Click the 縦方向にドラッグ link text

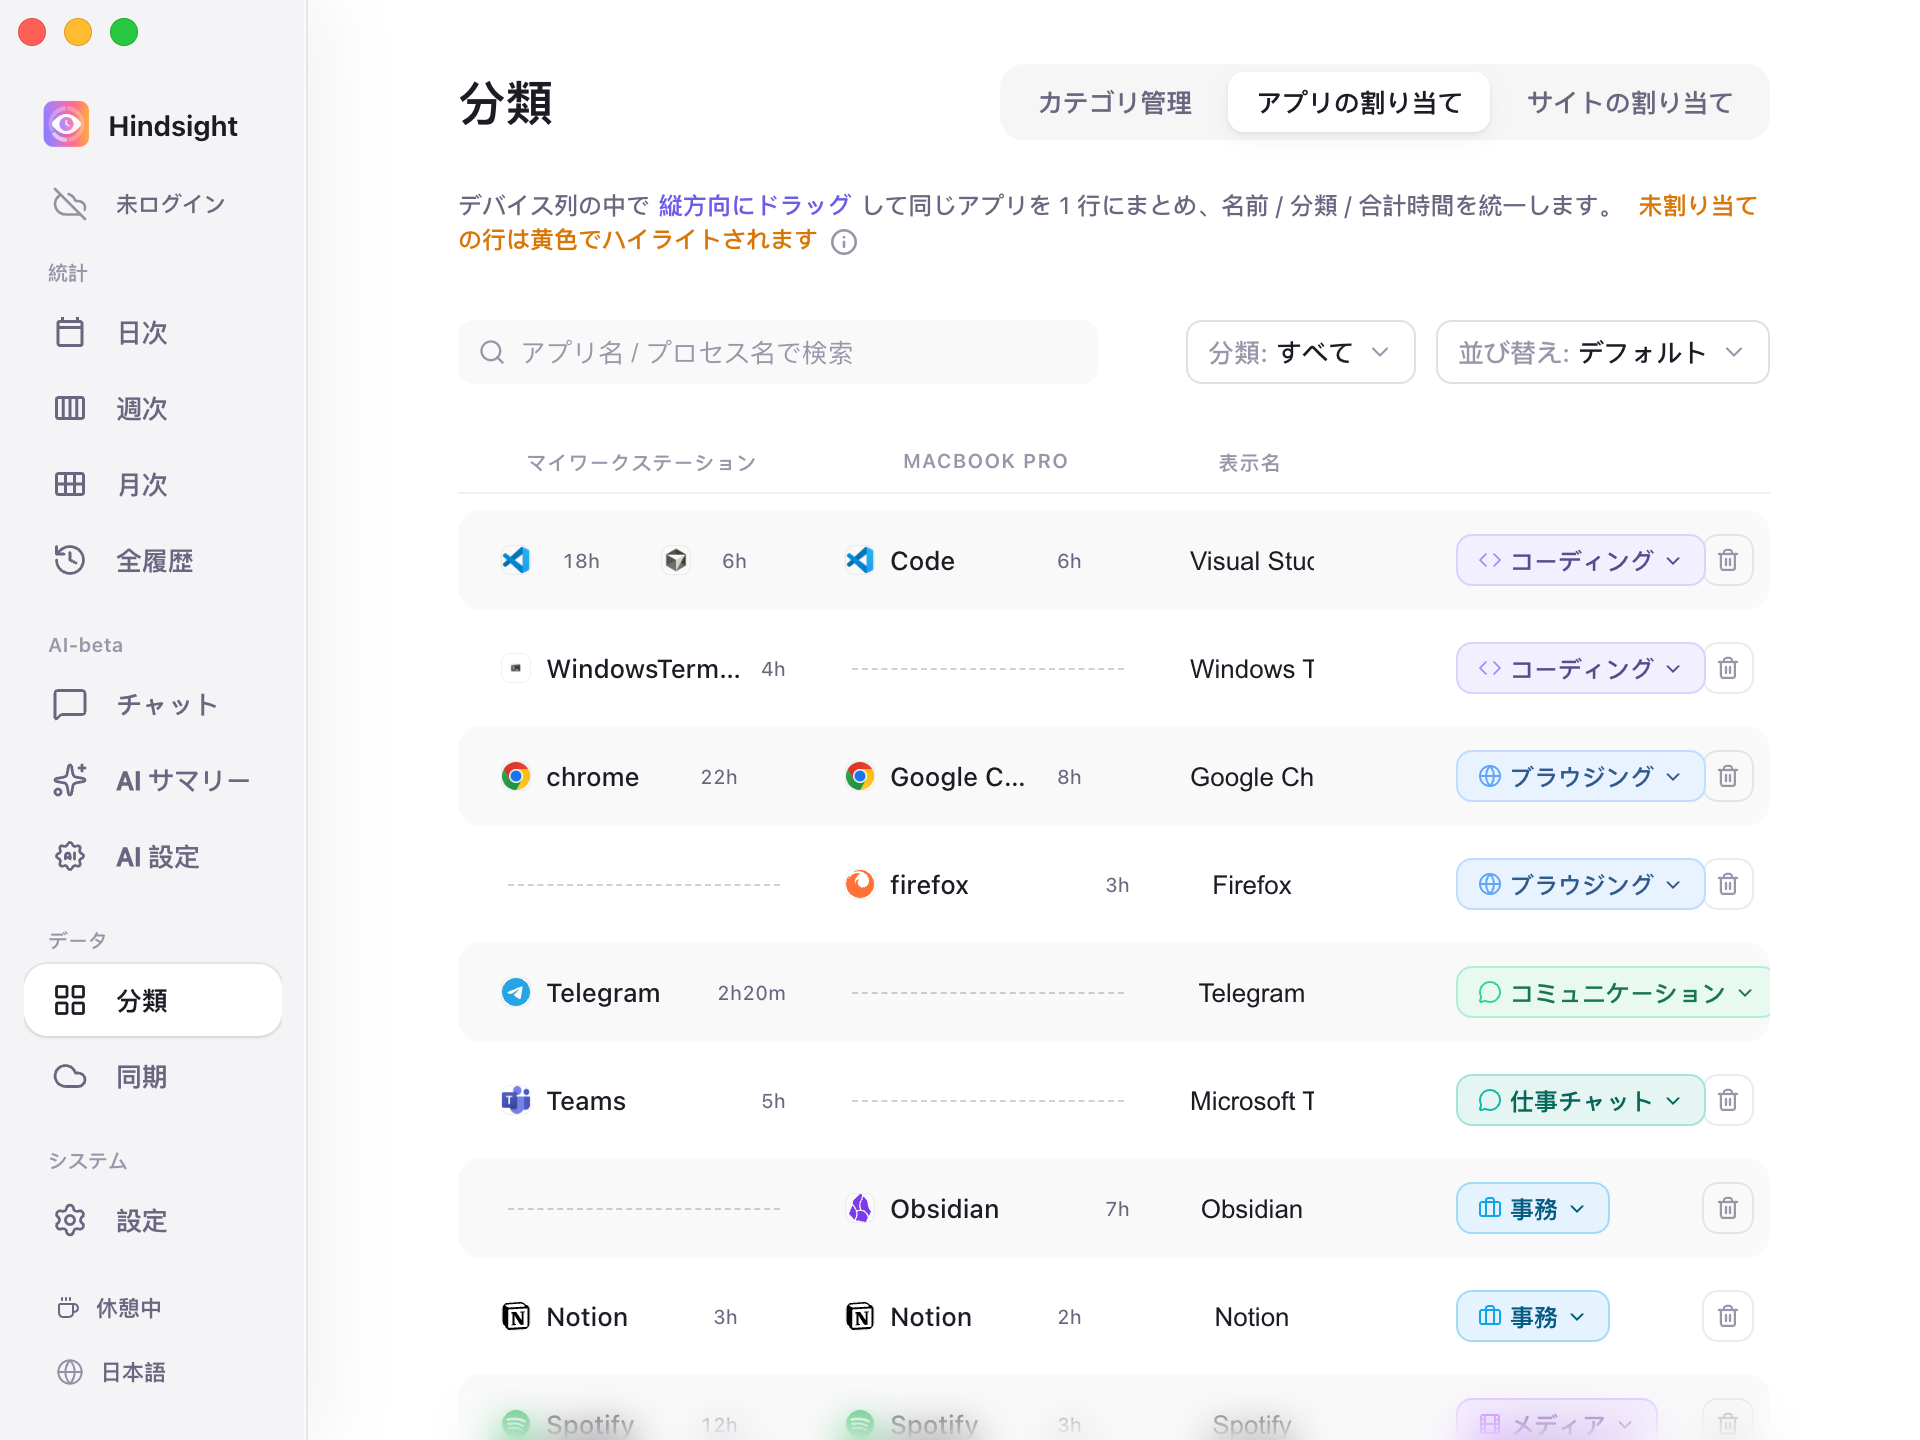(755, 205)
